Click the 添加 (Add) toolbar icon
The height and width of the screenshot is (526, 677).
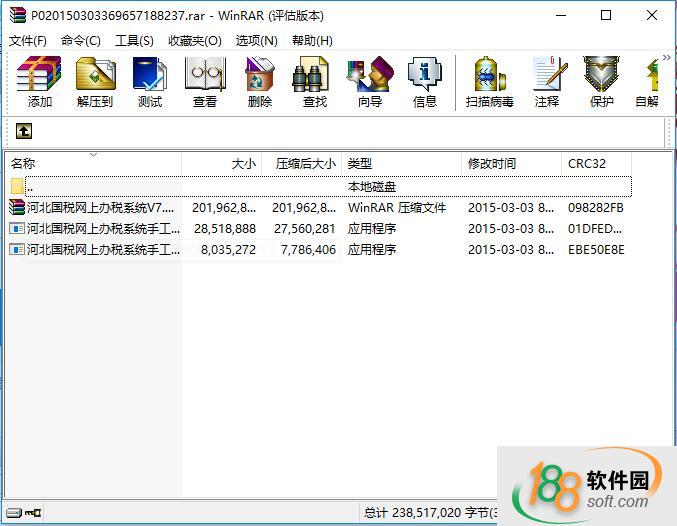[x=40, y=81]
